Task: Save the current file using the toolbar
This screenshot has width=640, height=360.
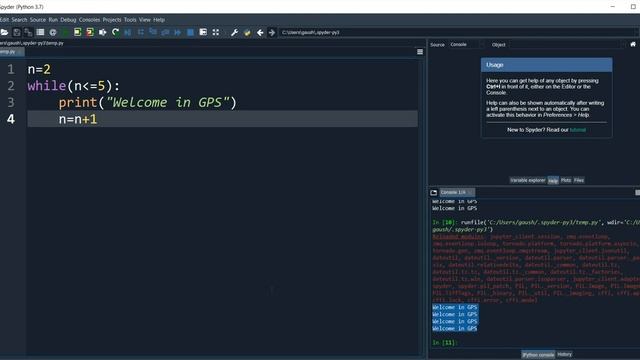Action: pos(17,32)
